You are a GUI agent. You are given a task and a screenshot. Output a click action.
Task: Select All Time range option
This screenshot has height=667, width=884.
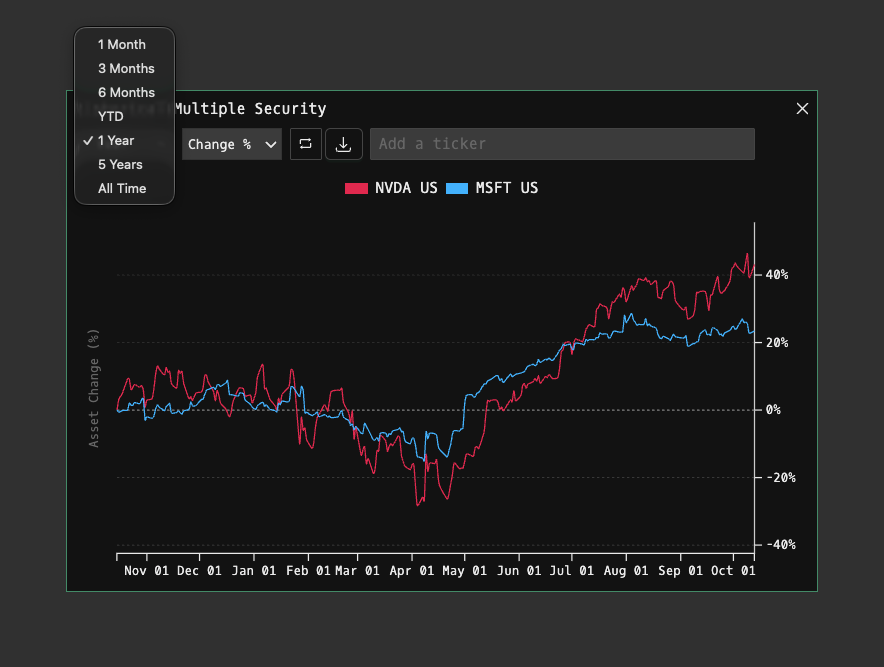124,188
